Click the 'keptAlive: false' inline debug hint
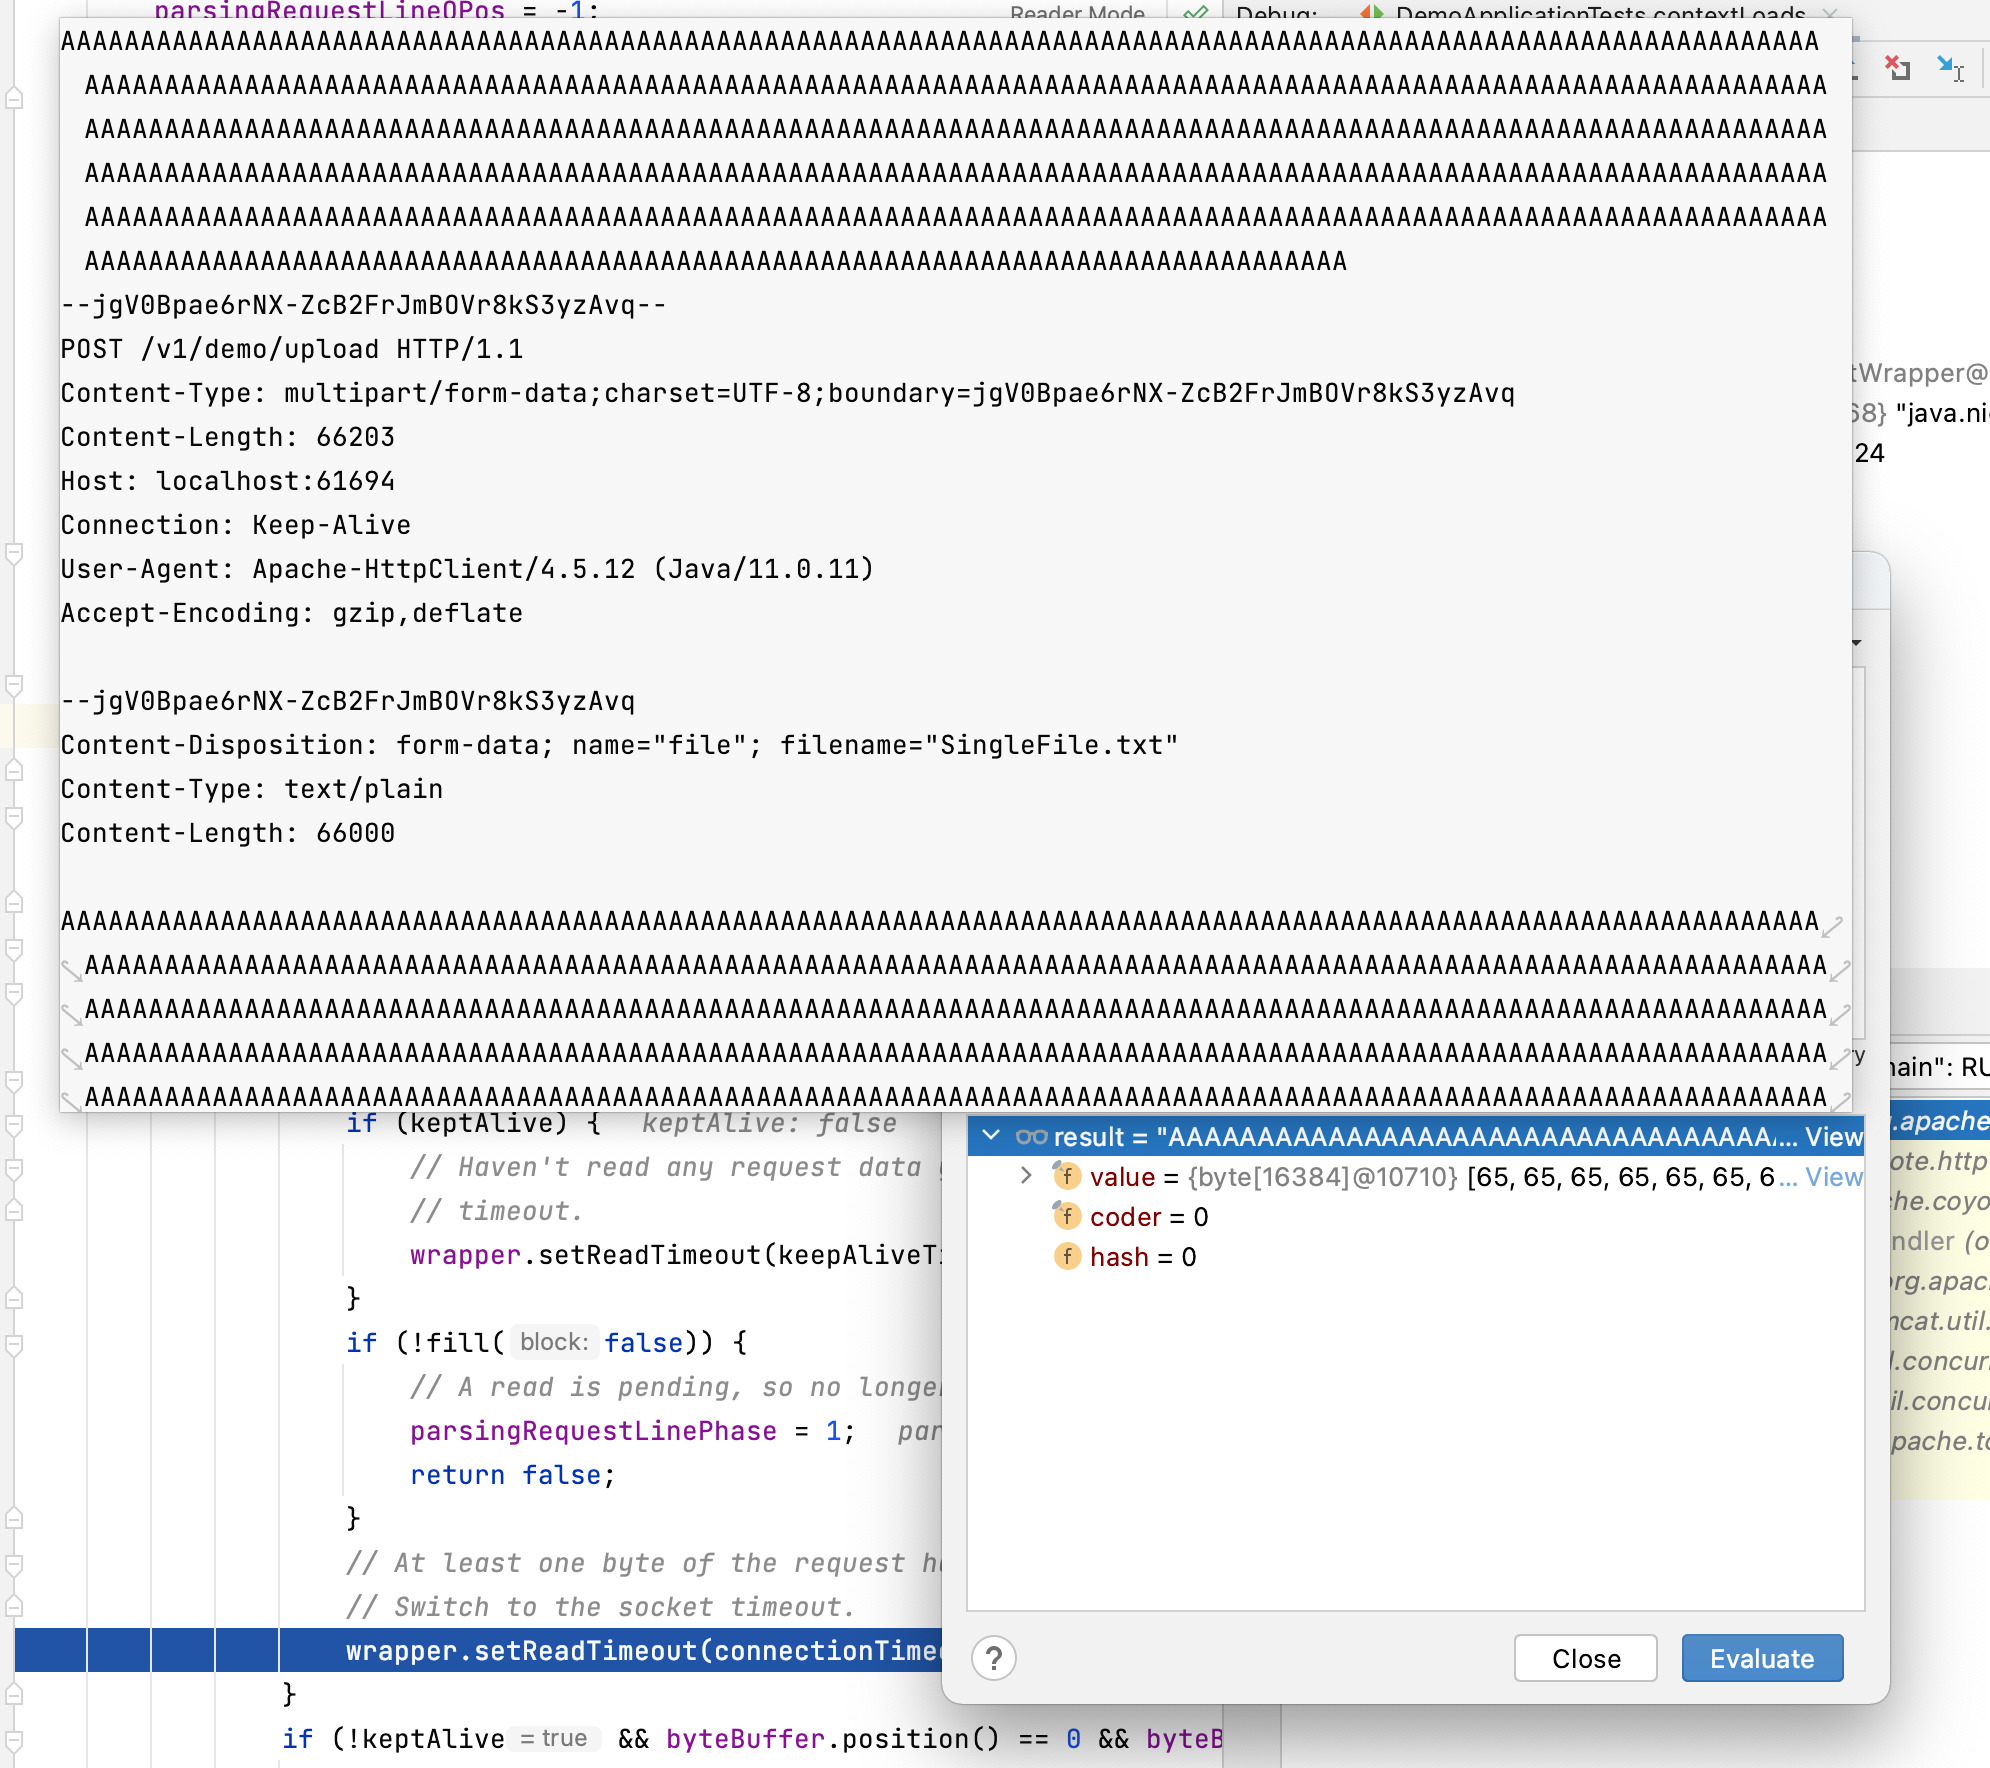1990x1768 pixels. click(x=769, y=1123)
